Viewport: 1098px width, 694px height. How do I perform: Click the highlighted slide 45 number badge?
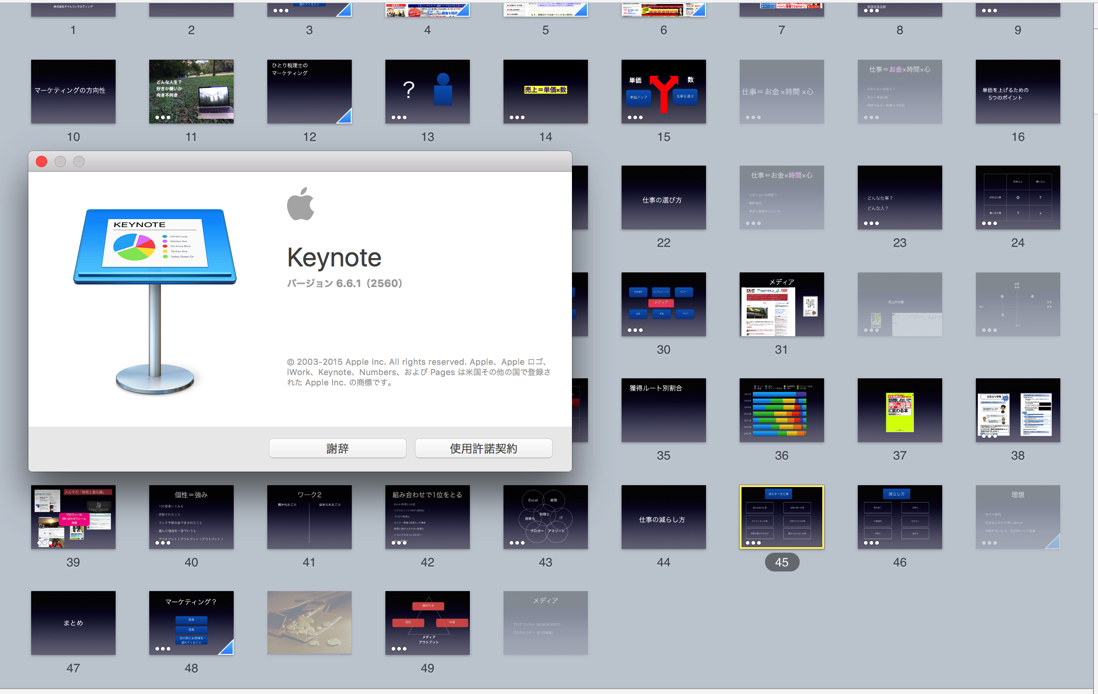[781, 562]
